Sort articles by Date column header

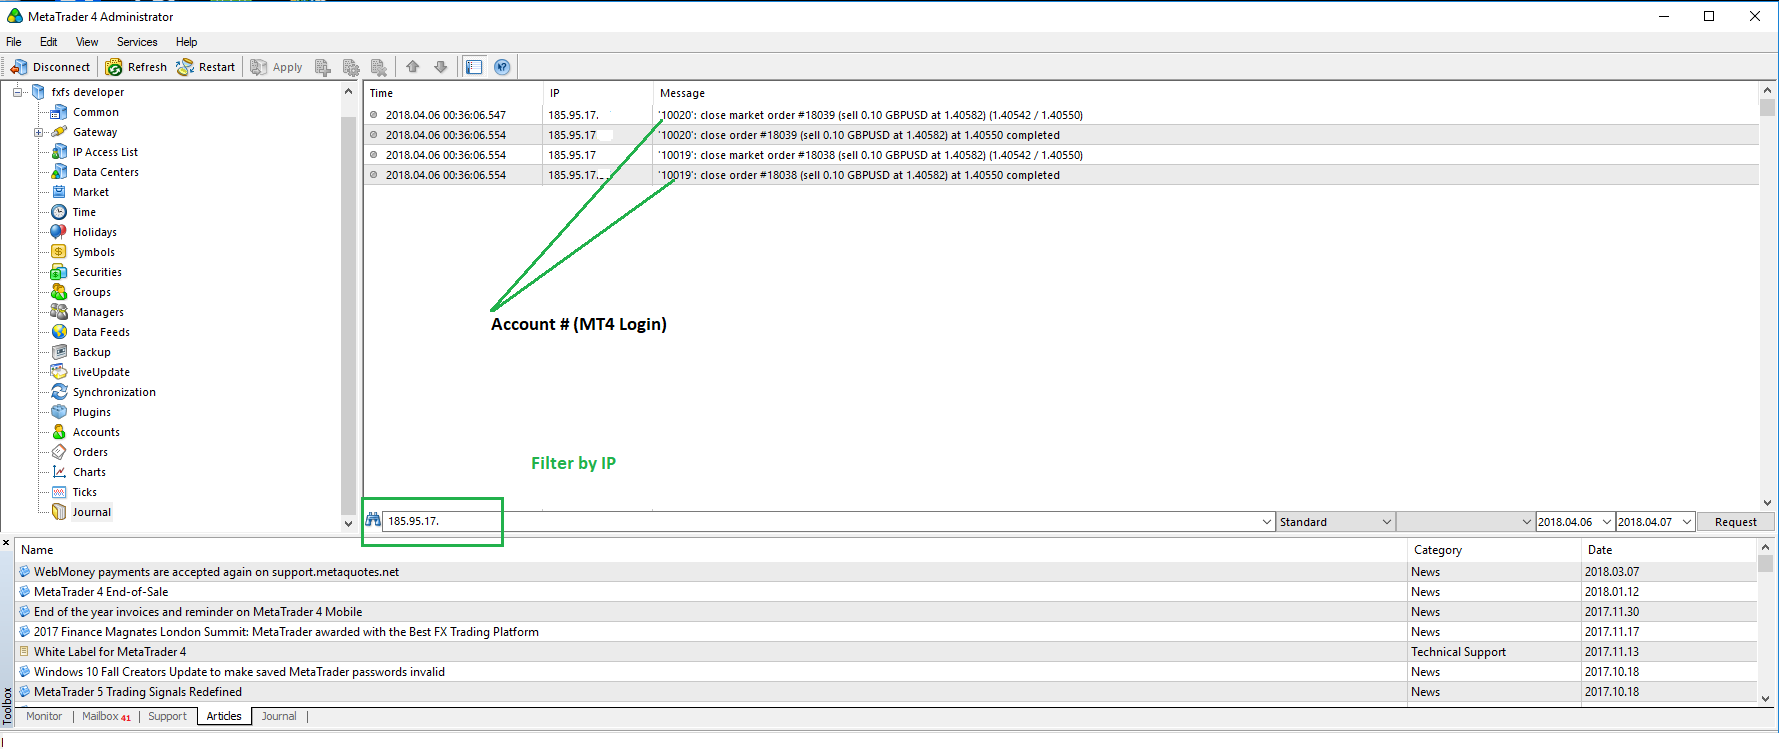tap(1667, 550)
